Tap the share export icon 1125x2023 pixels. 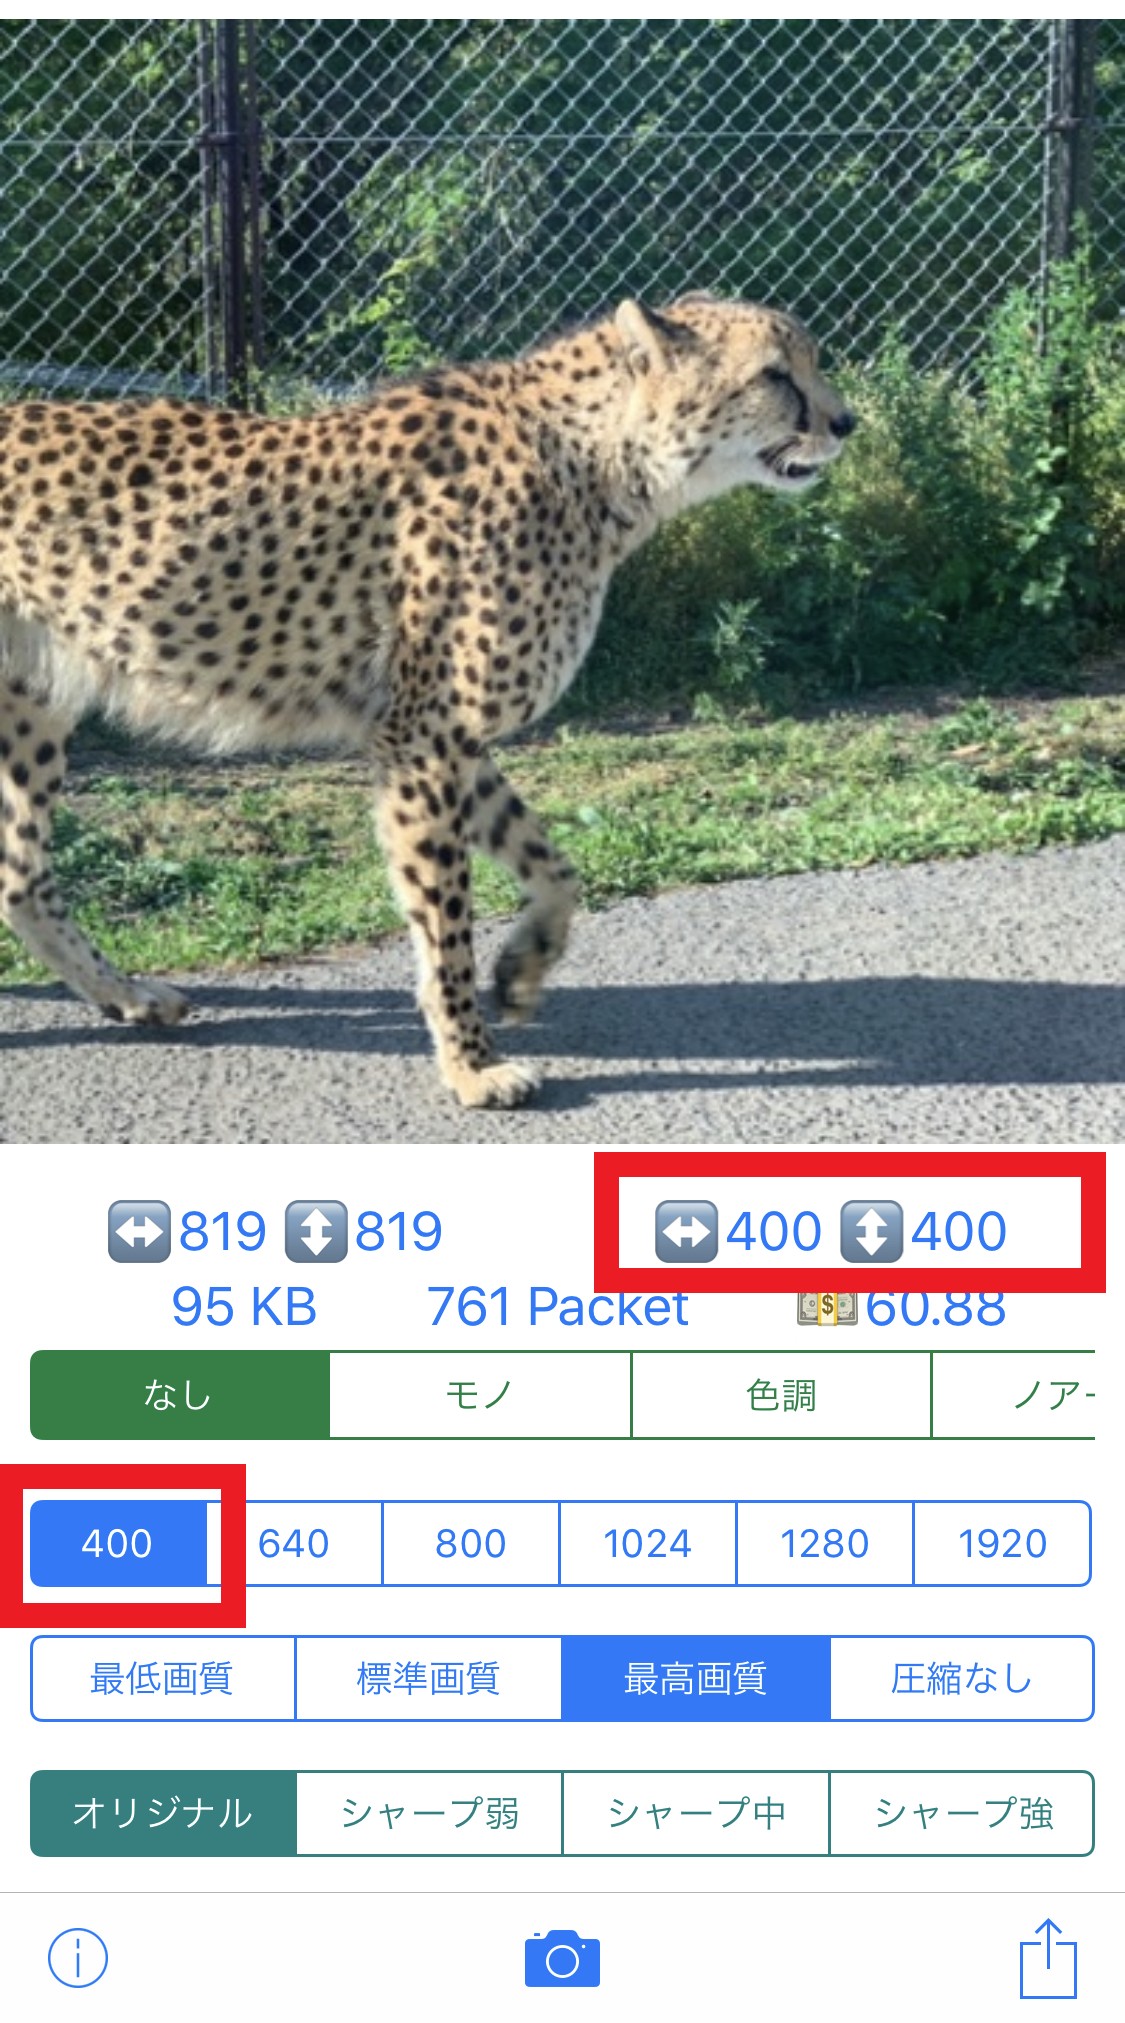point(1048,1957)
